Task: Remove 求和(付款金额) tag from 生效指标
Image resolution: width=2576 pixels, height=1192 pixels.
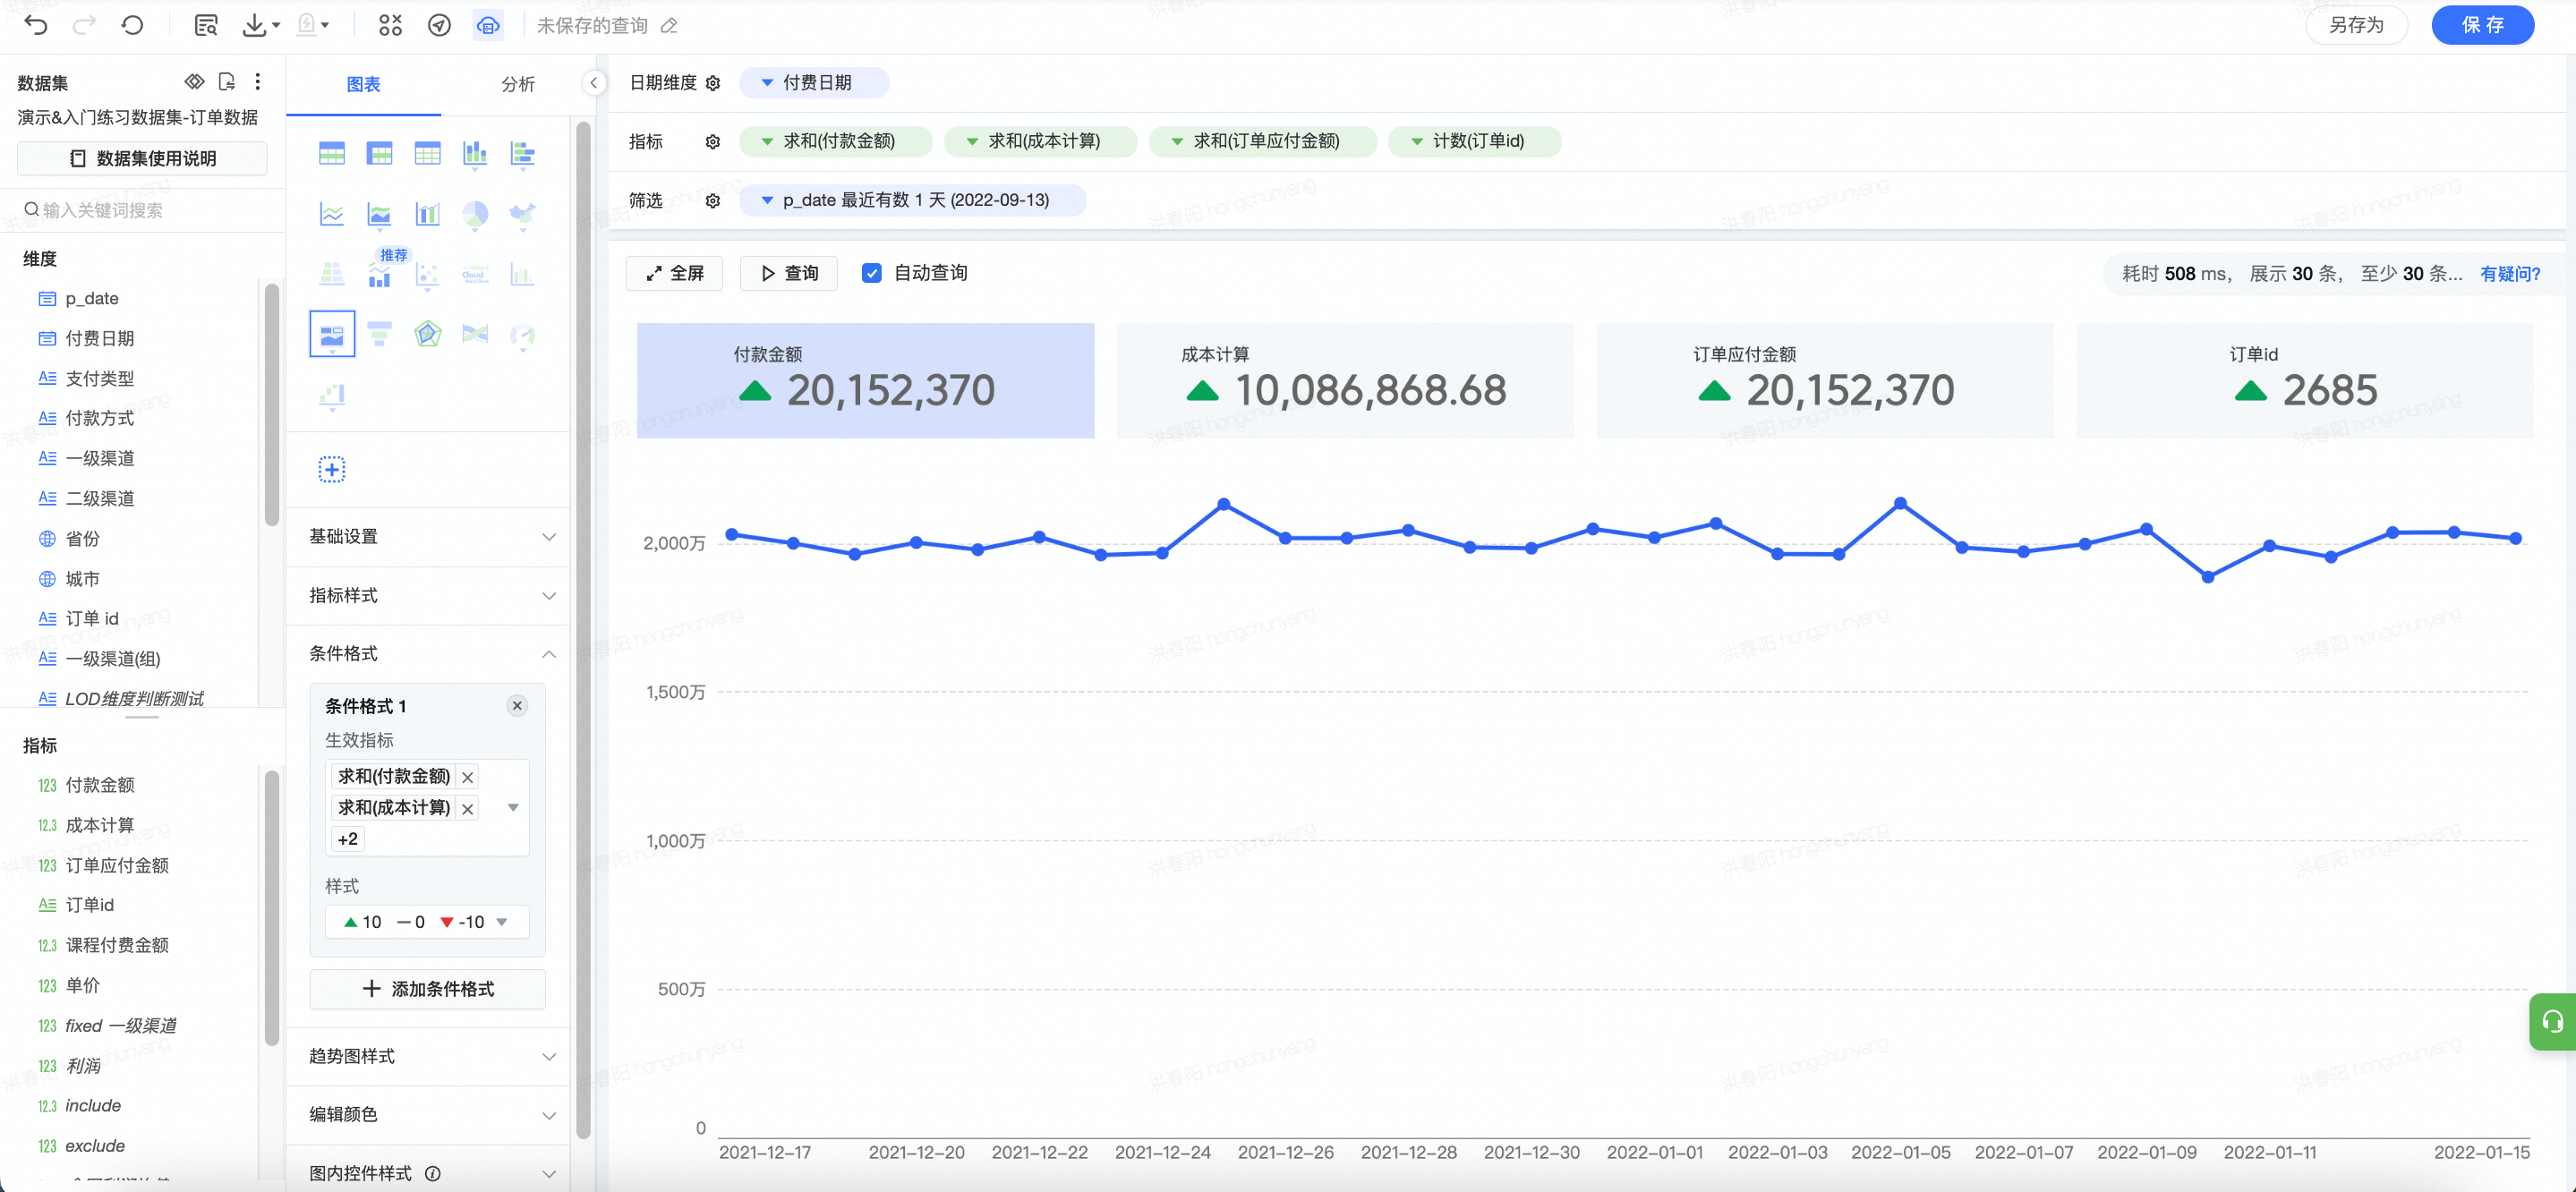Action: tap(467, 777)
